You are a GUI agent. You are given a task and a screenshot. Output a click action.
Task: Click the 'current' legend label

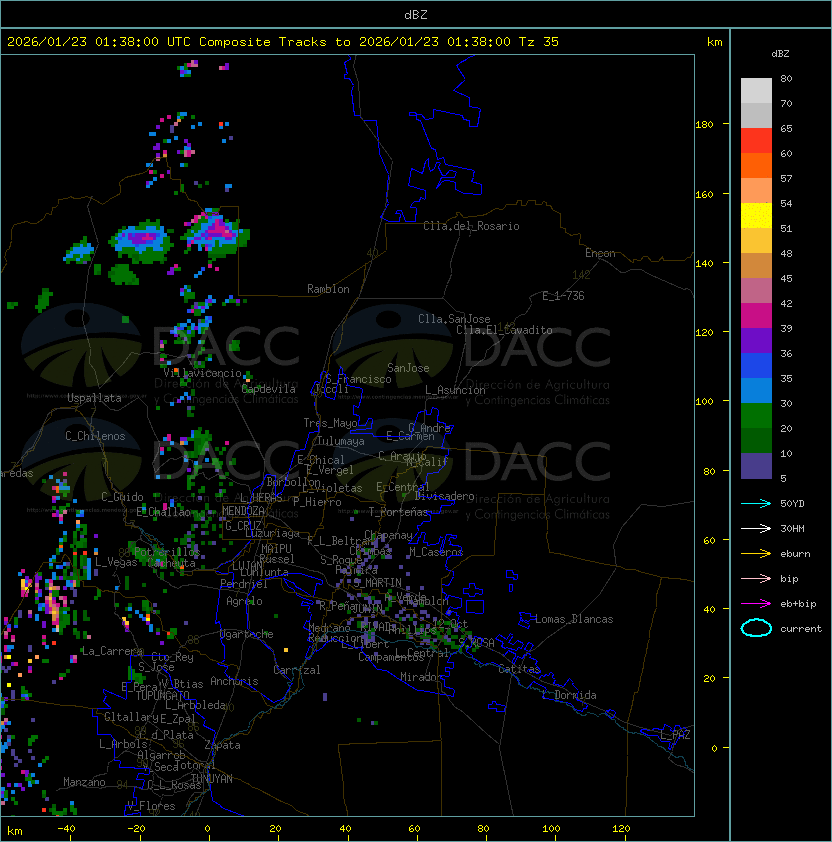(x=801, y=629)
